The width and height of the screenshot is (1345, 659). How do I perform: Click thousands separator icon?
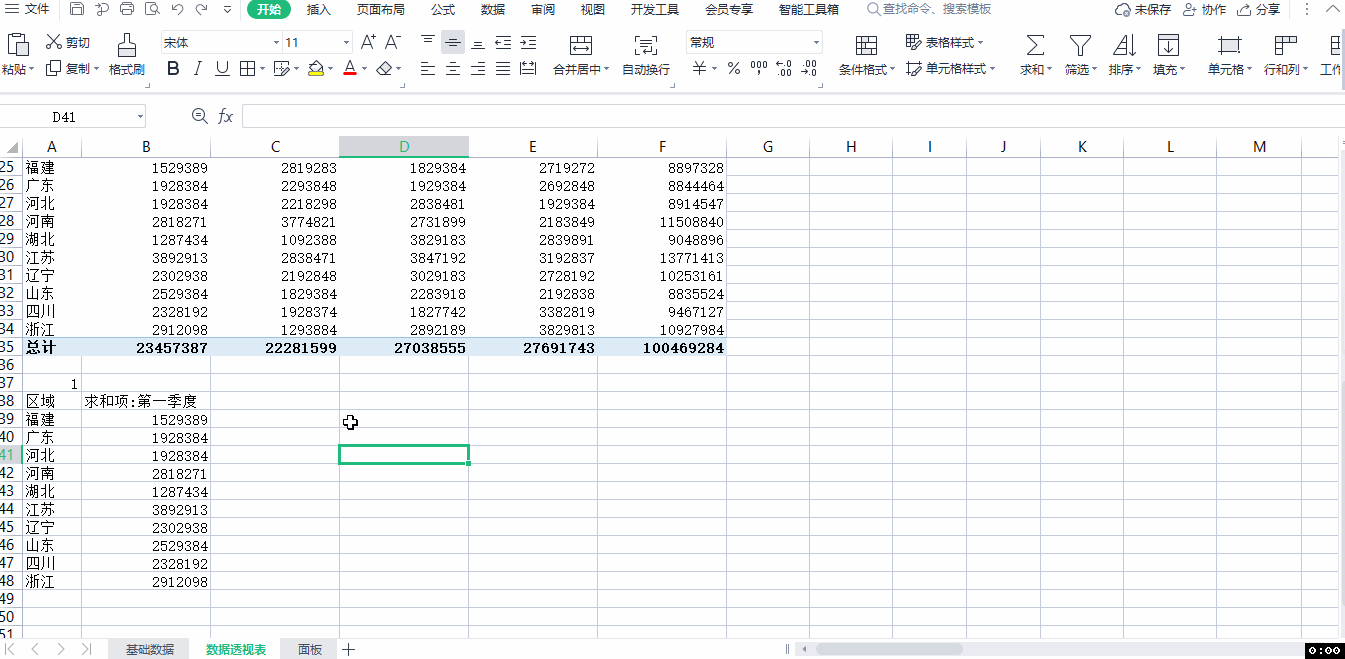tap(759, 69)
